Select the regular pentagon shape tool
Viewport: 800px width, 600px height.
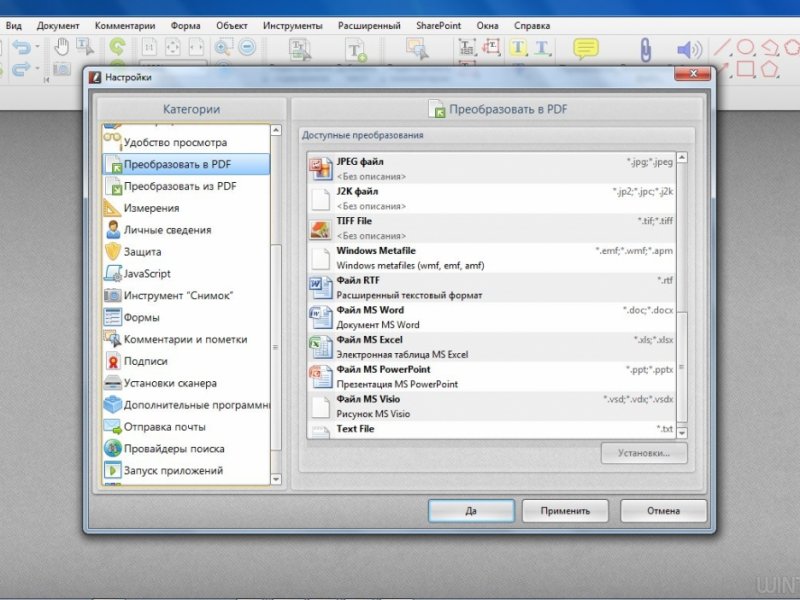pos(769,69)
